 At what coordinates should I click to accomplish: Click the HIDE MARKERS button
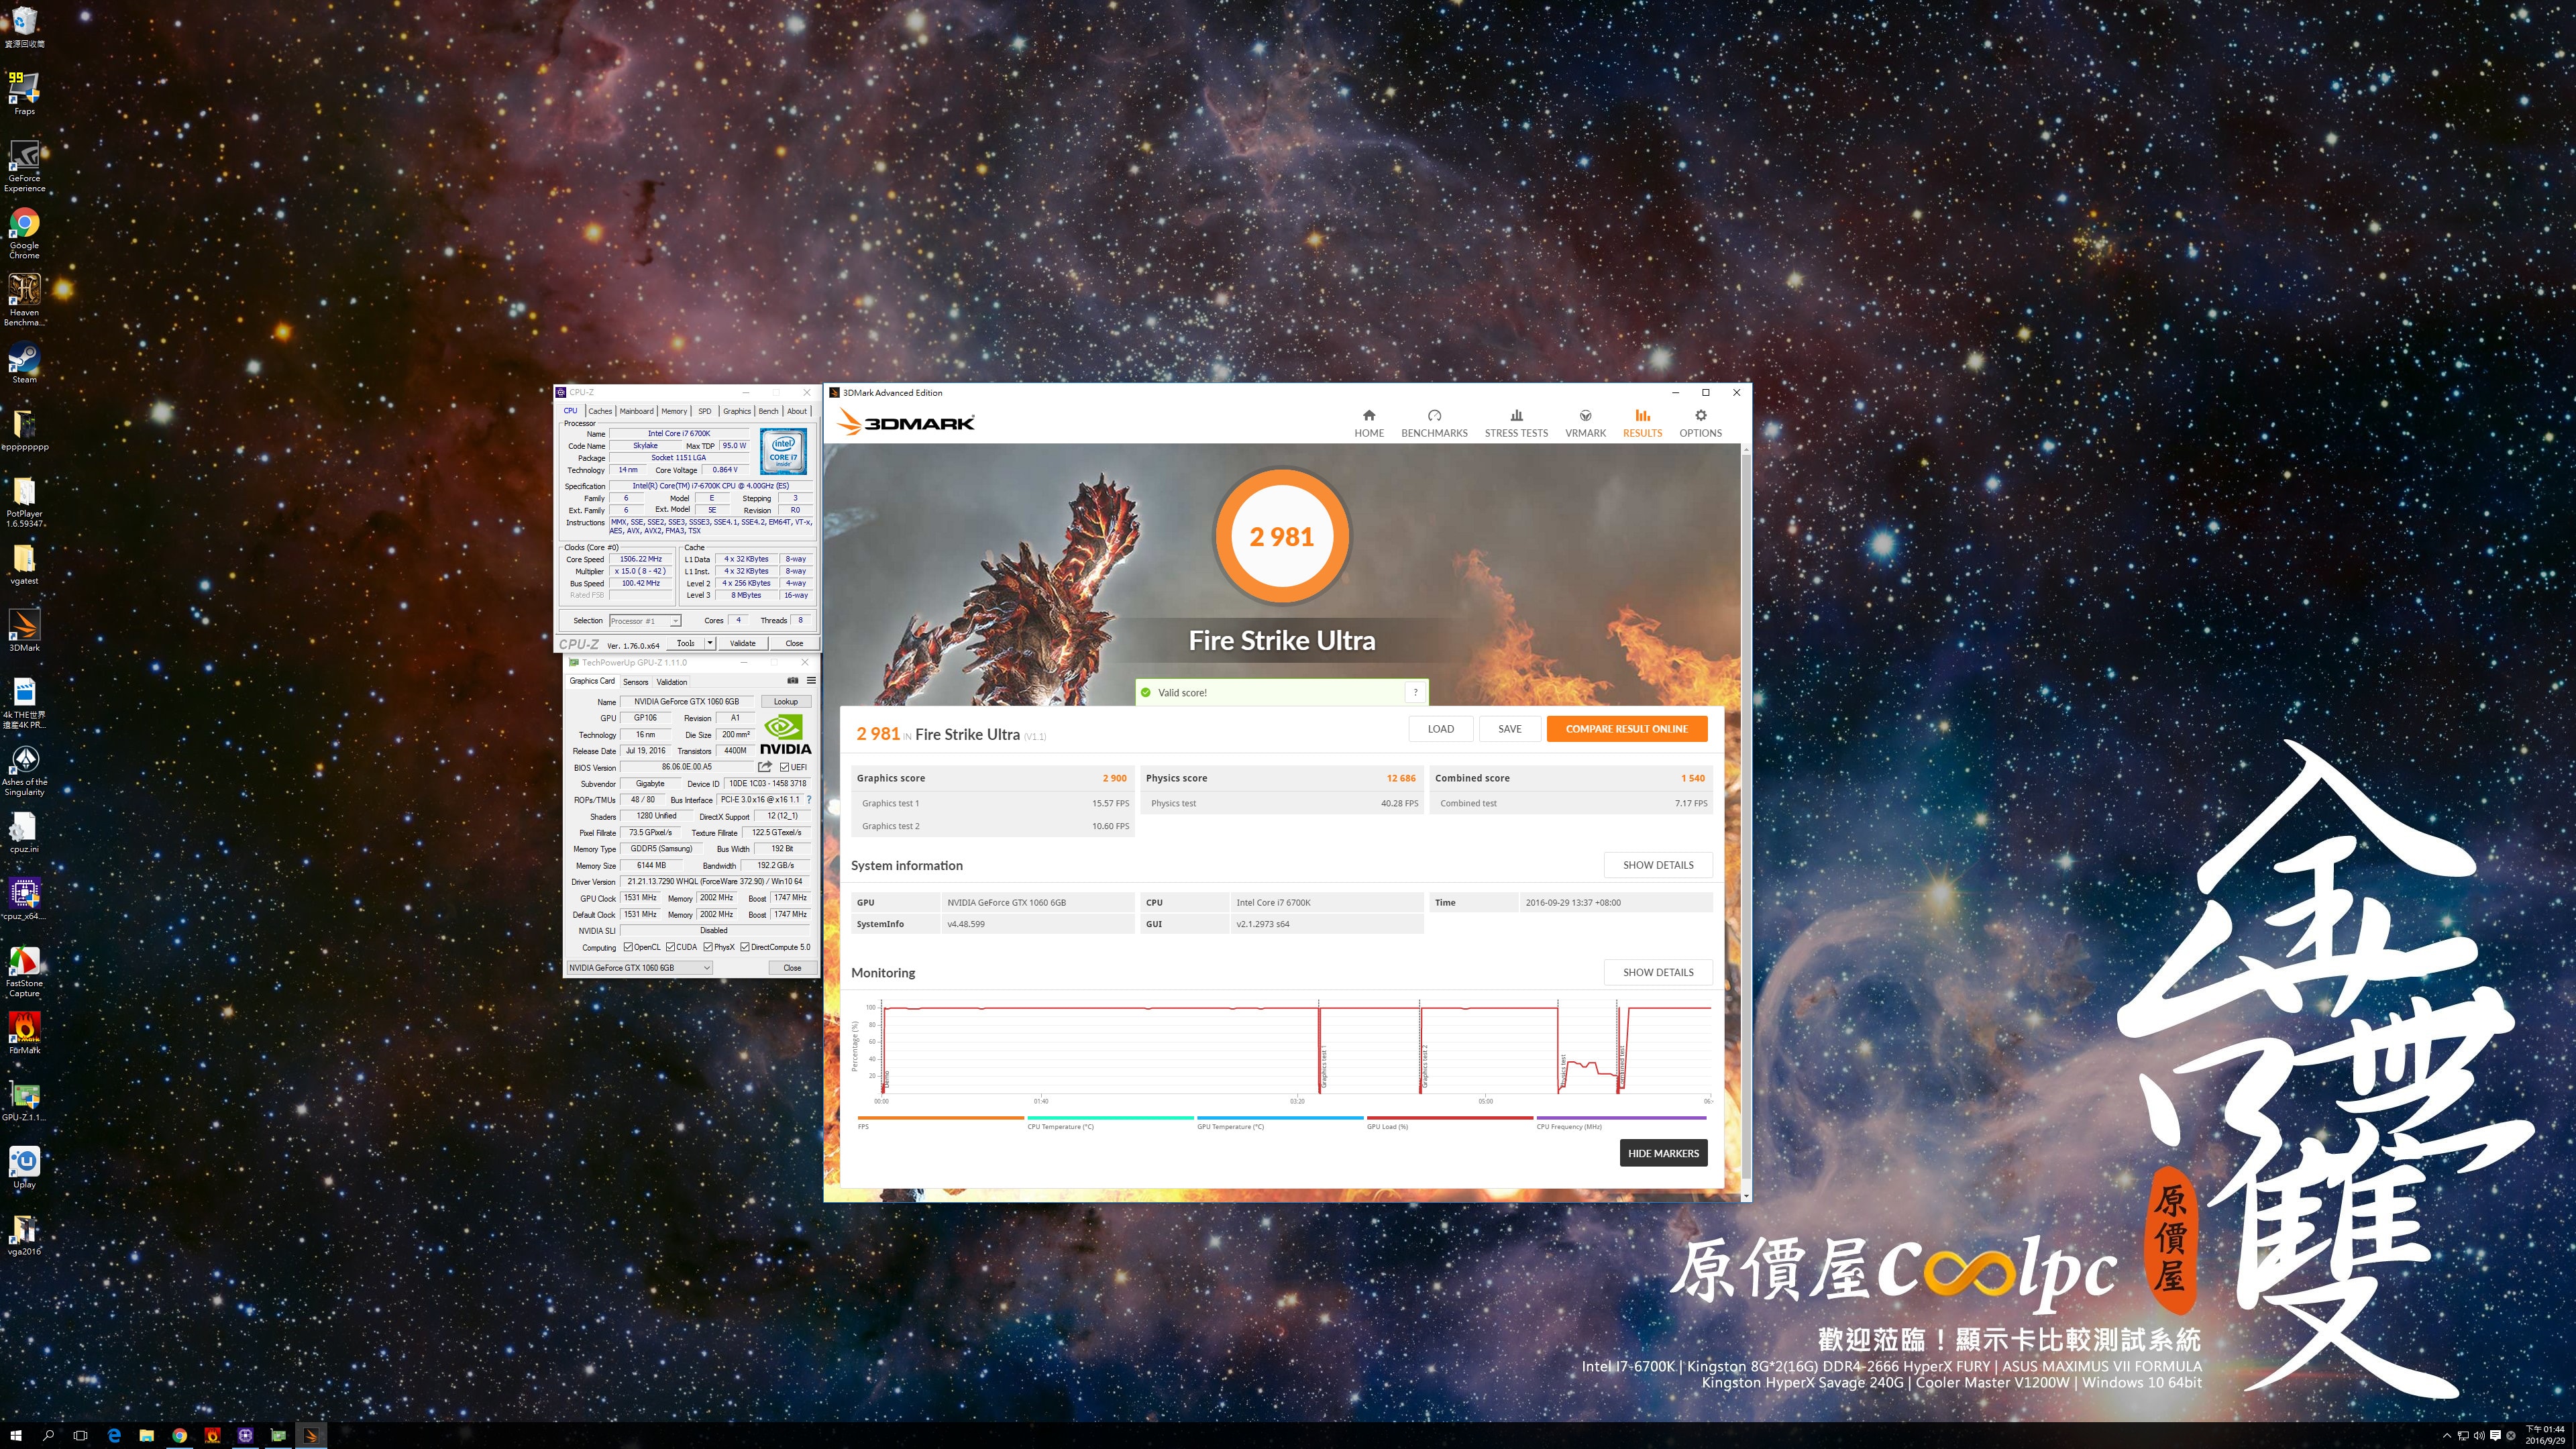(x=1663, y=1153)
